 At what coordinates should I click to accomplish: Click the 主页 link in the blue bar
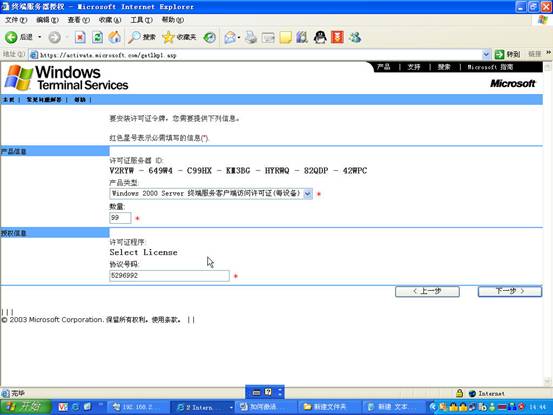click(x=8, y=100)
